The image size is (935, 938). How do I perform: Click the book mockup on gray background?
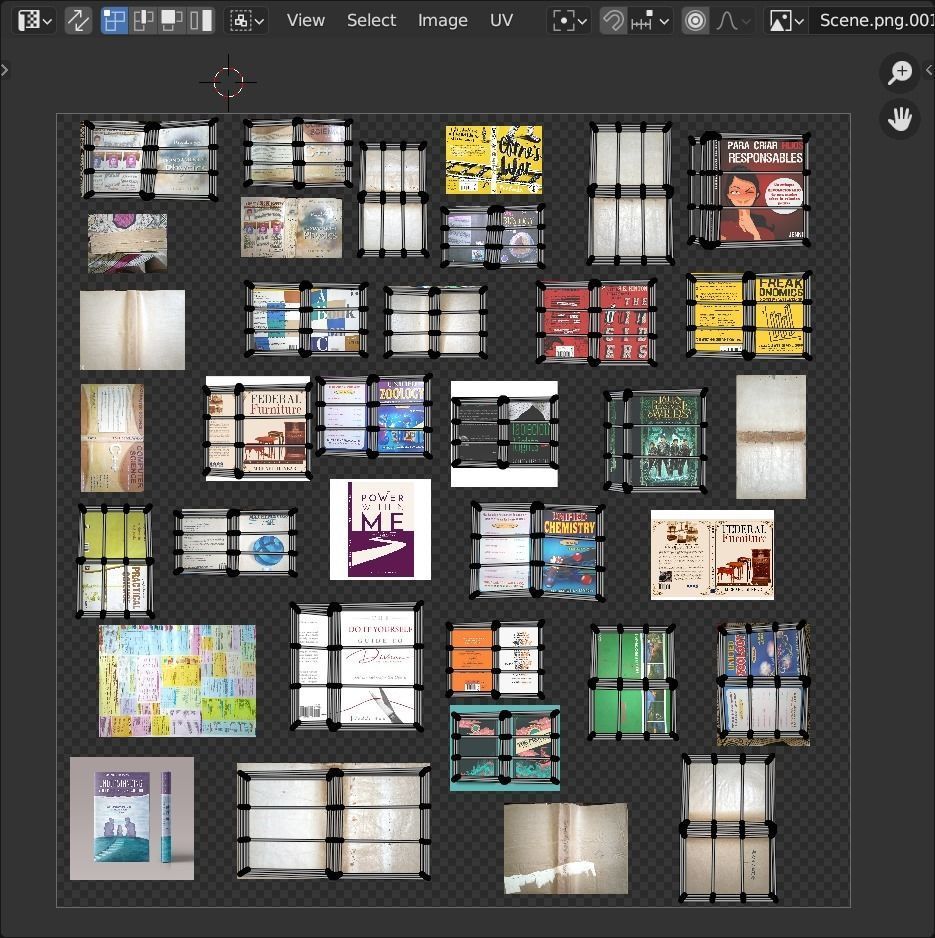pos(132,818)
